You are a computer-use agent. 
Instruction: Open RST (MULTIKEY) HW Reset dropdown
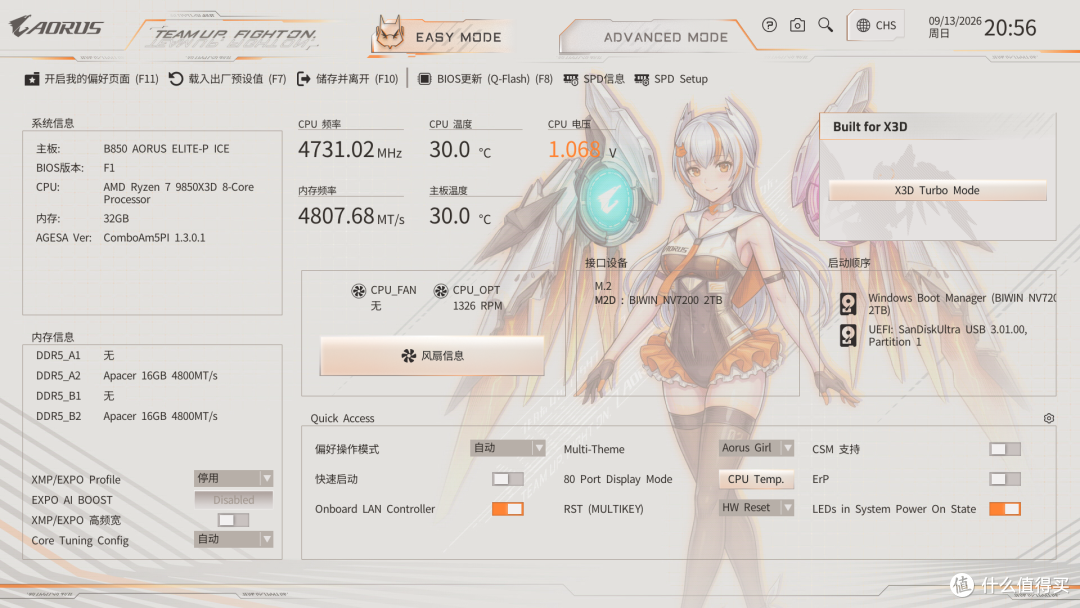[756, 507]
